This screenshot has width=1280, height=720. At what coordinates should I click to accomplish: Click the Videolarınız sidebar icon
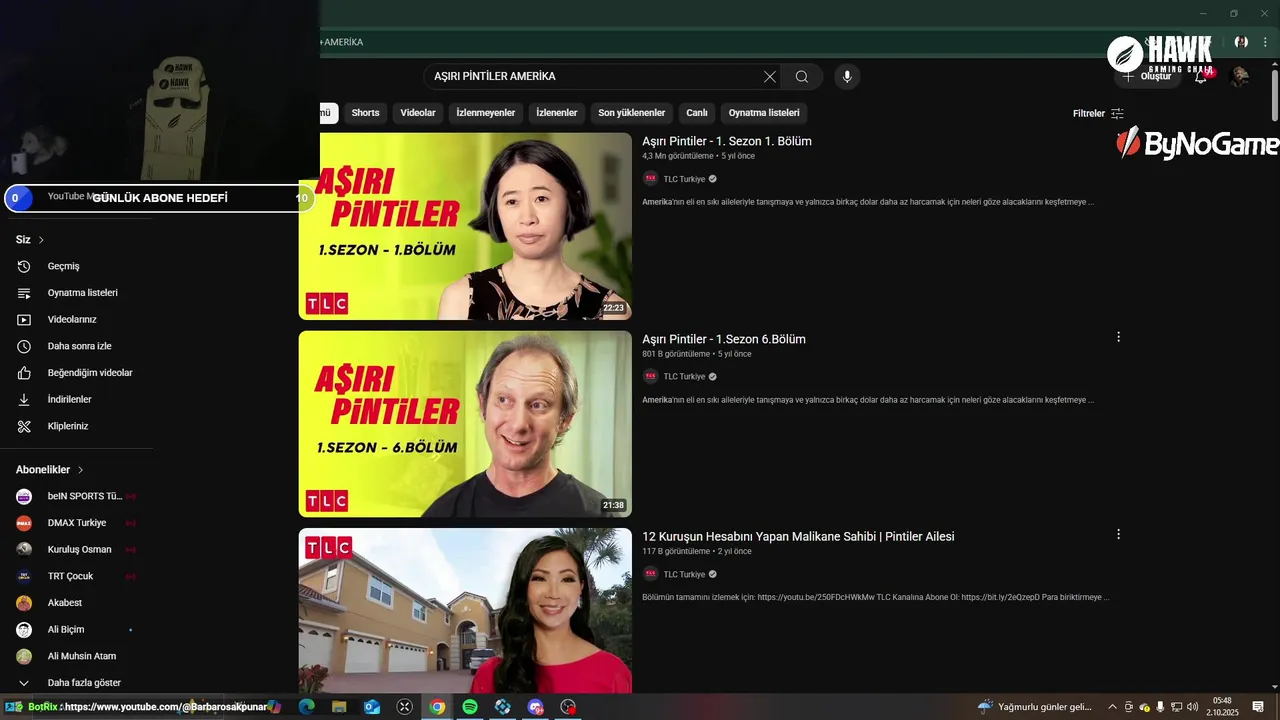click(24, 320)
